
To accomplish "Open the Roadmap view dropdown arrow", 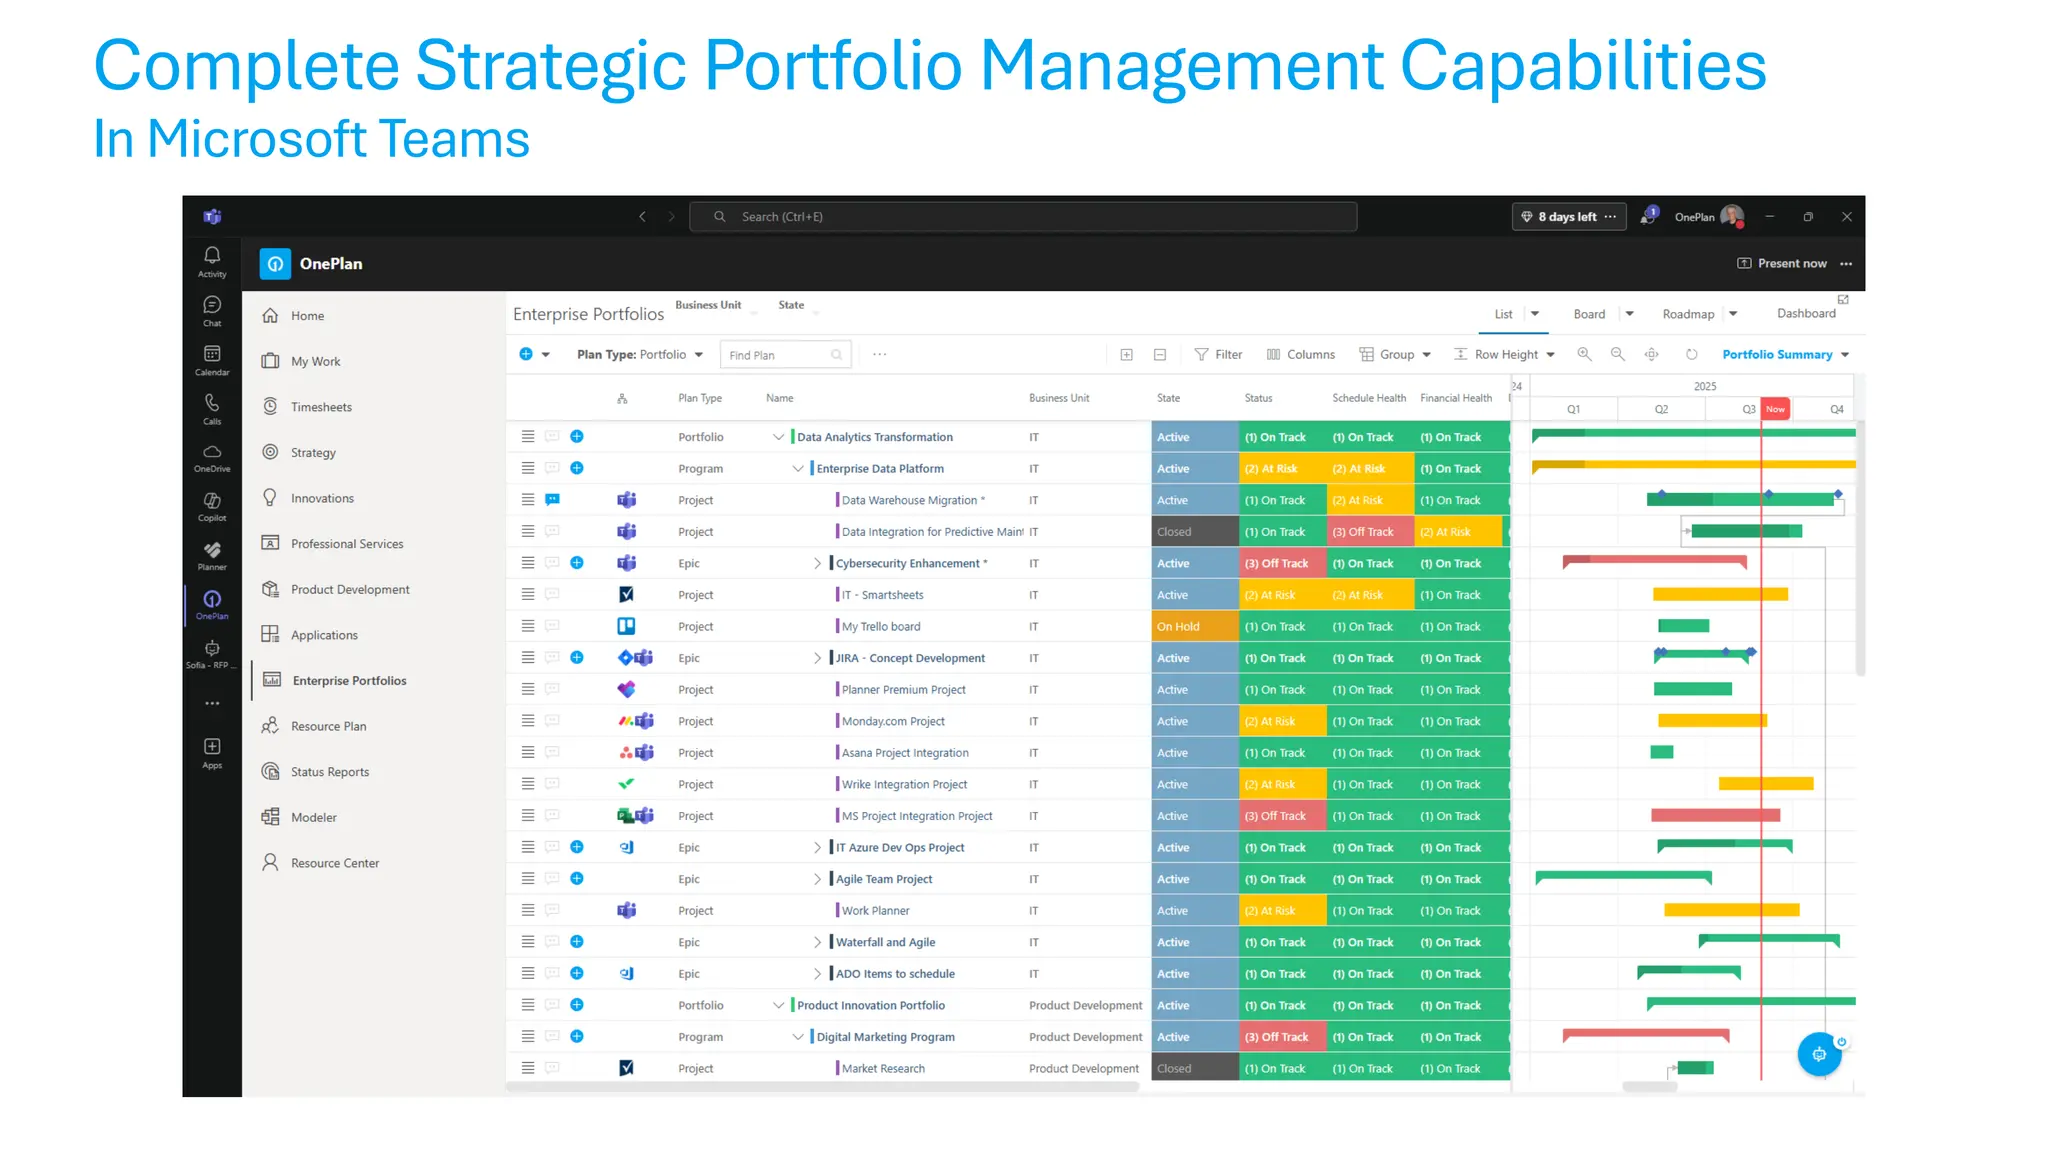I will [1733, 313].
